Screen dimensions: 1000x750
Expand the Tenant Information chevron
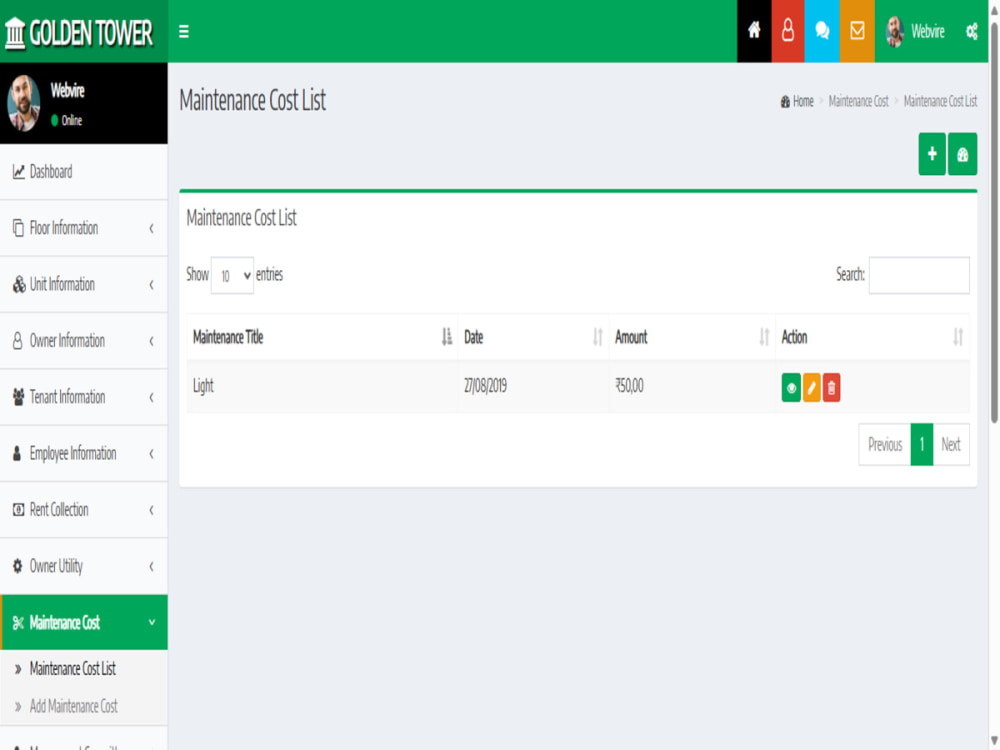[151, 397]
